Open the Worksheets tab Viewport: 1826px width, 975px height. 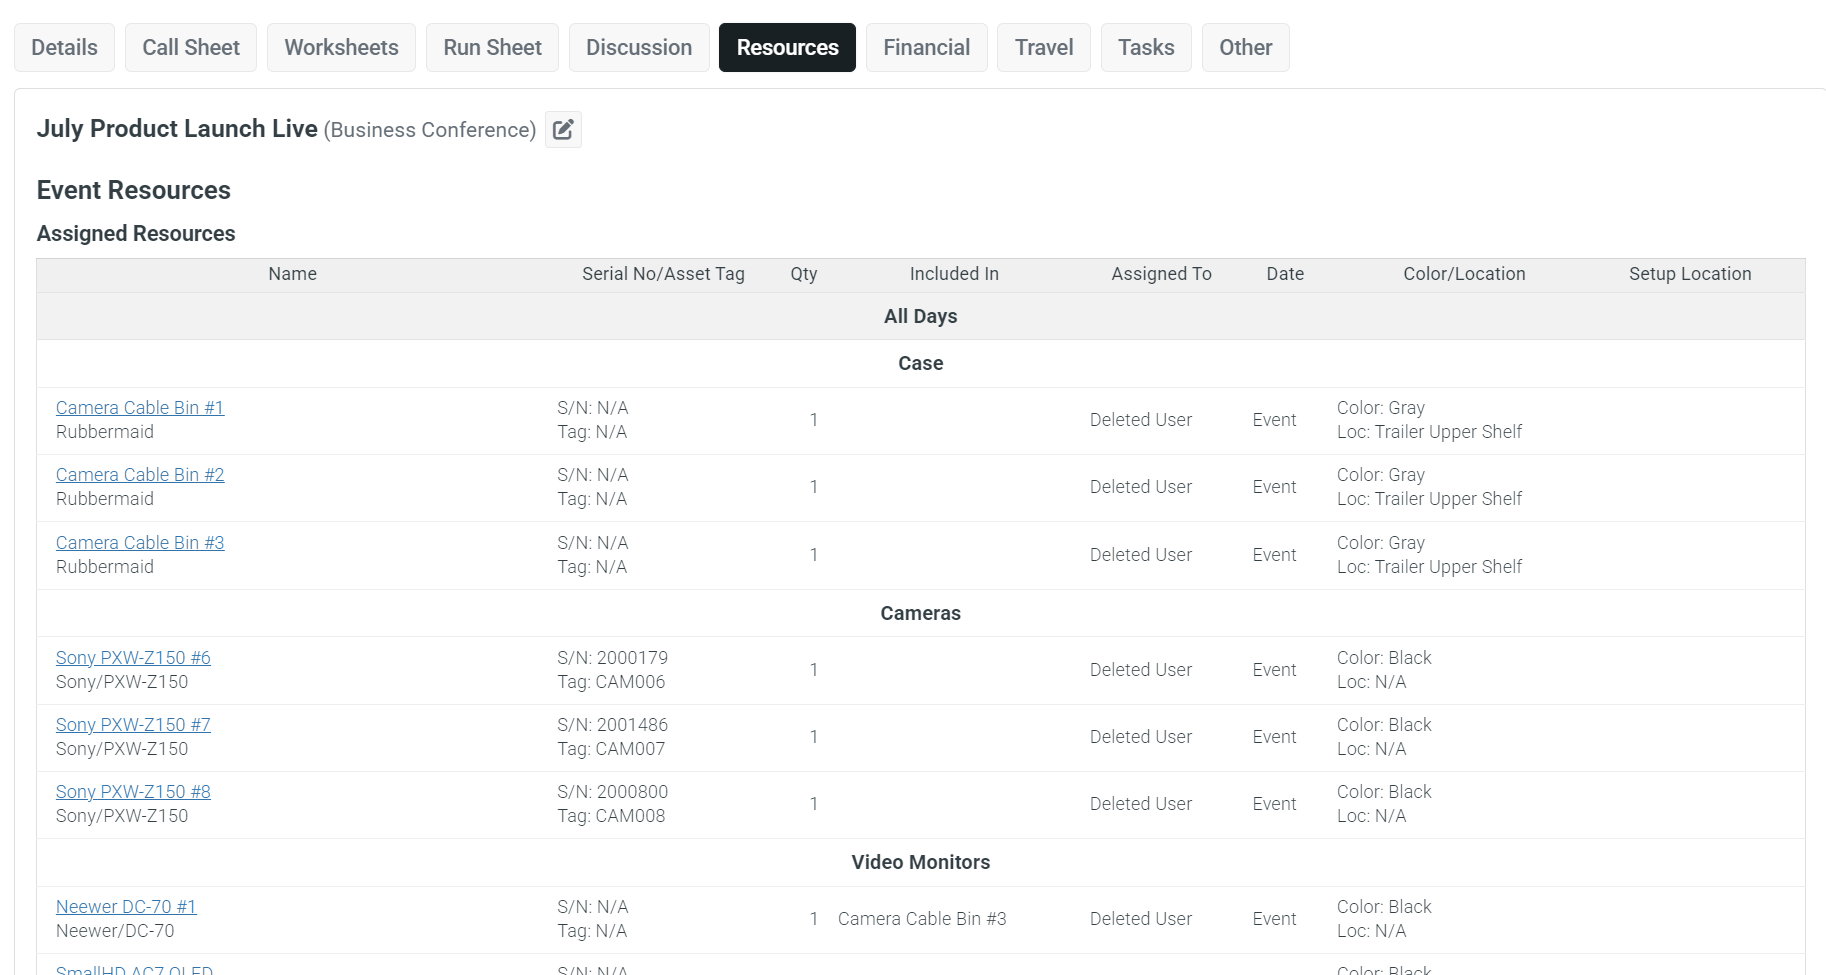(x=341, y=48)
